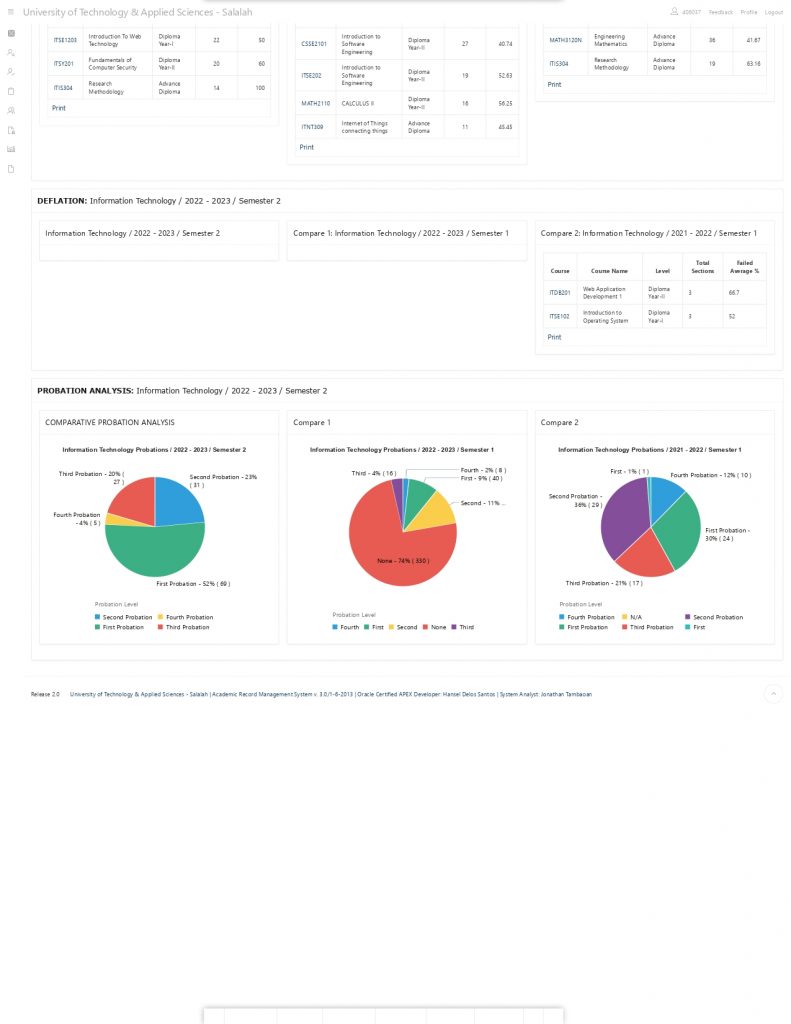Open the clipboard icon in left sidebar
The height and width of the screenshot is (1024, 791).
(11, 91)
